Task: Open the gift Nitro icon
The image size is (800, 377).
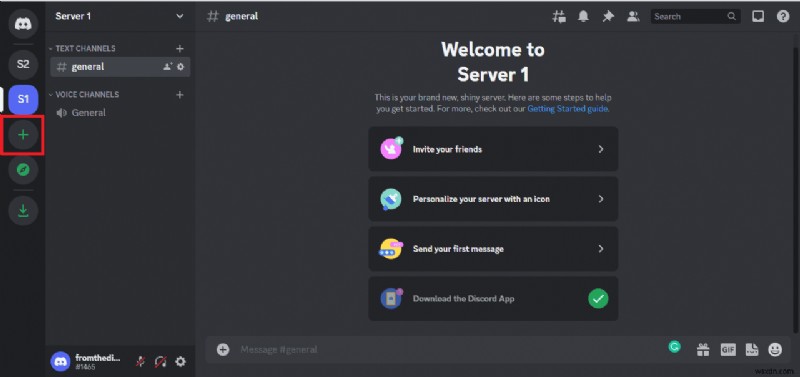Action: coord(703,349)
